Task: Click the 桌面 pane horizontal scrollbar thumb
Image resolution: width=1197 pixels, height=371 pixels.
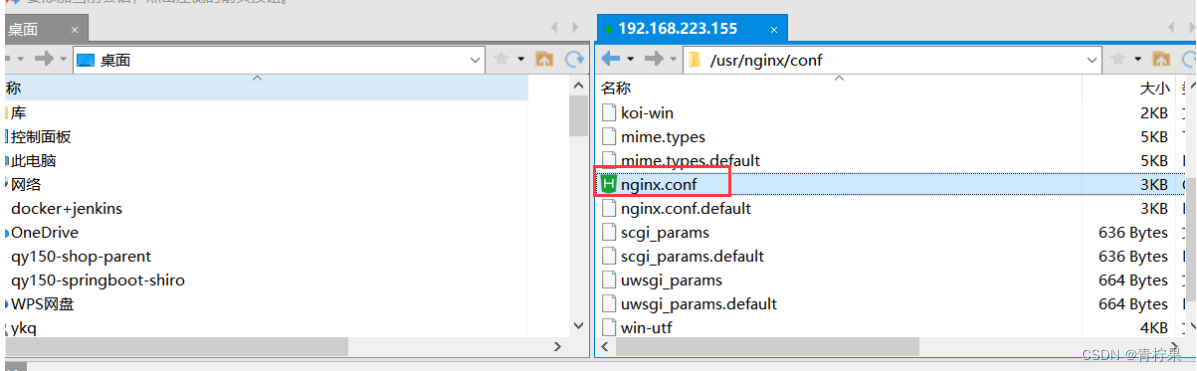Action: click(177, 346)
